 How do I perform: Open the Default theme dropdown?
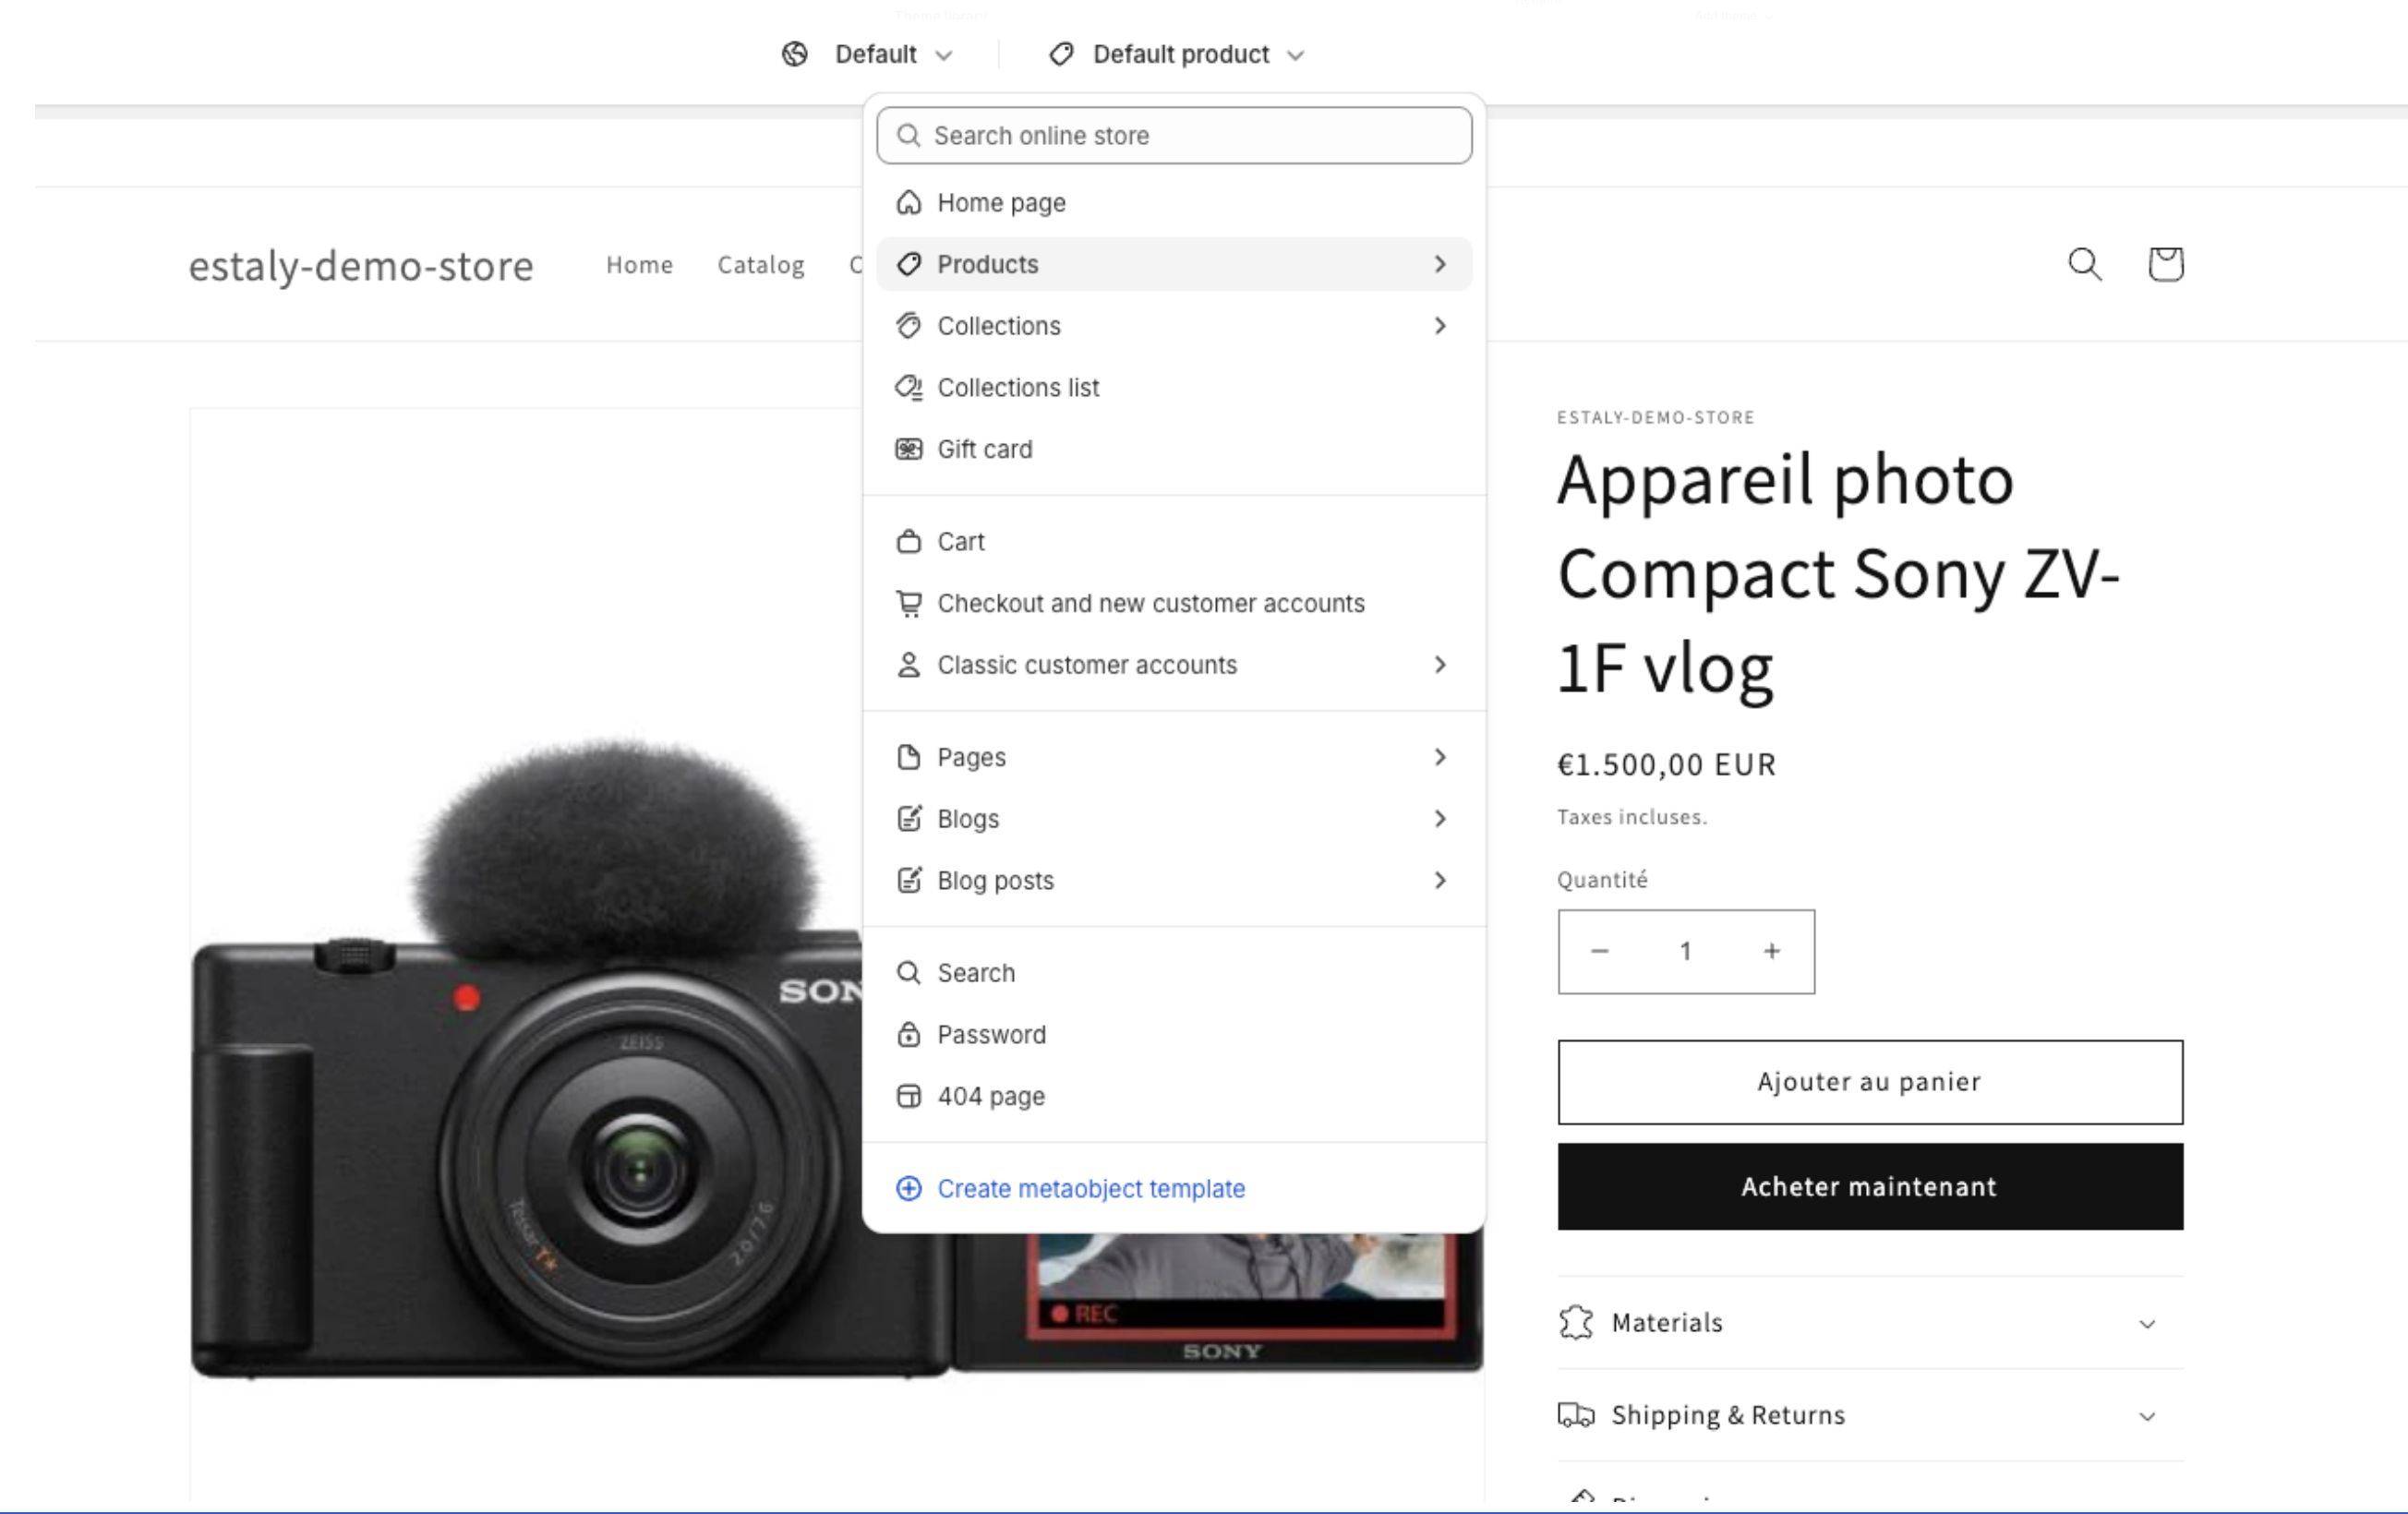coord(868,54)
